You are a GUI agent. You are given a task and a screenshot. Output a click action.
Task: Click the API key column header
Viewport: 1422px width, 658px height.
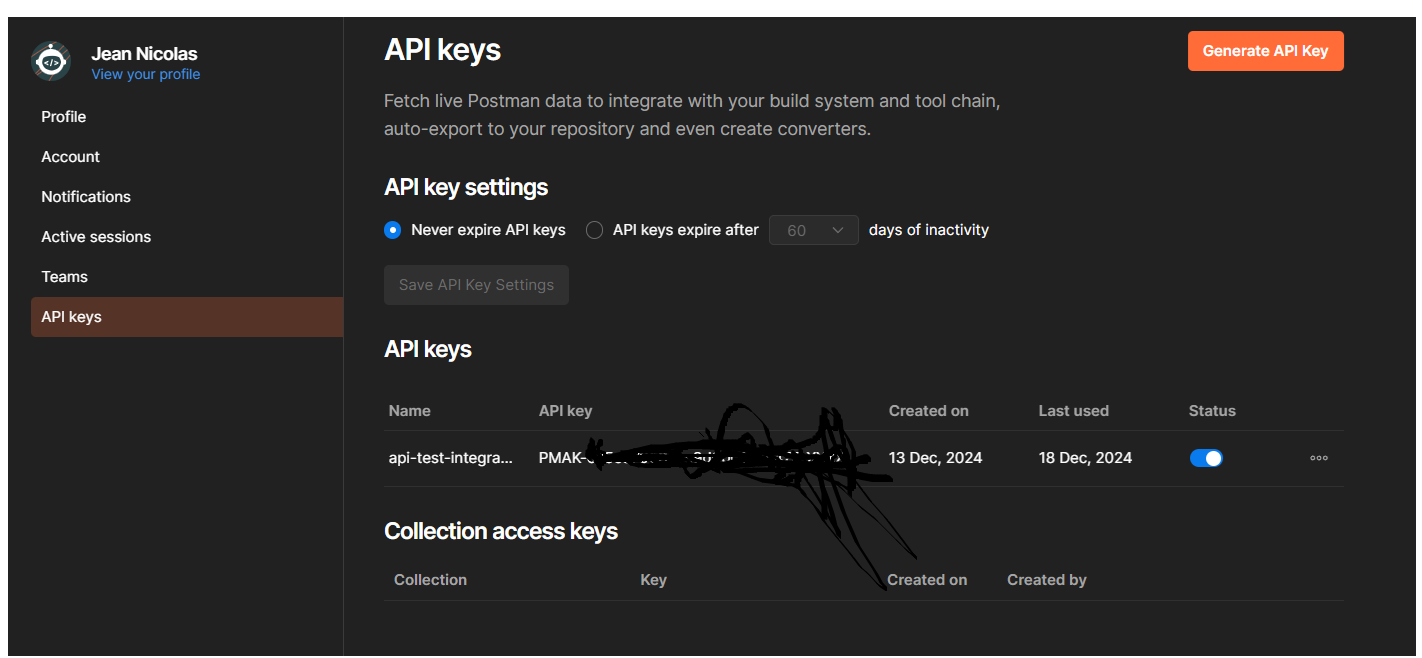click(x=566, y=411)
